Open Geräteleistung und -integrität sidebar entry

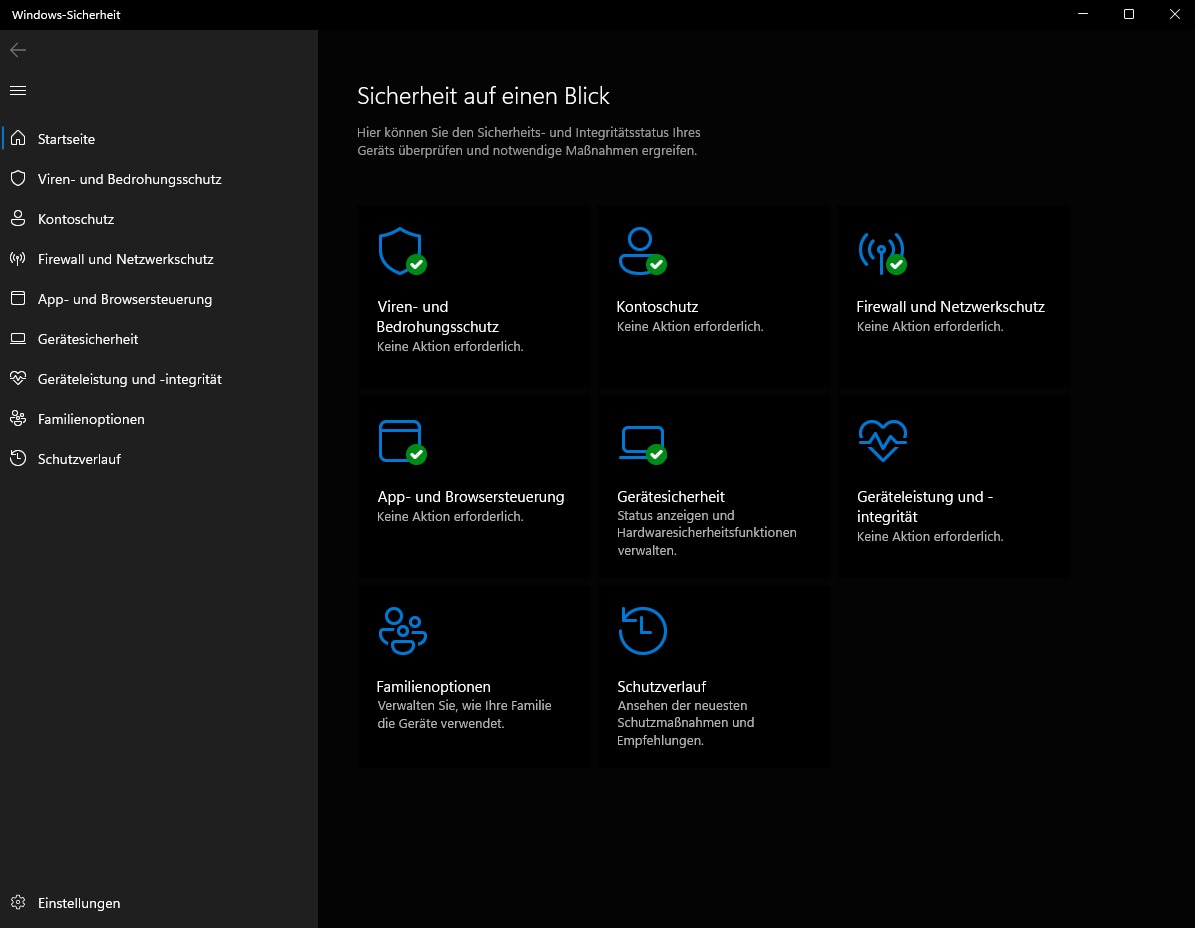[129, 379]
